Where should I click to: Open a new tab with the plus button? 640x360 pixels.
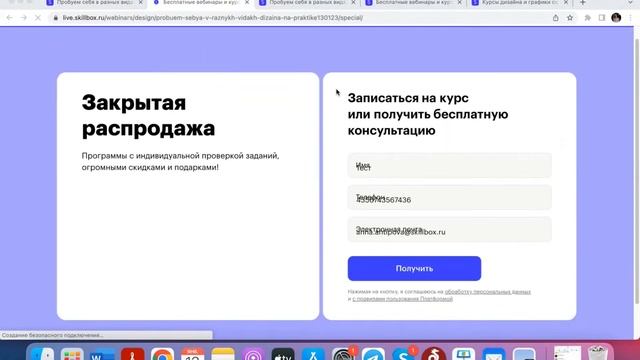point(583,2)
